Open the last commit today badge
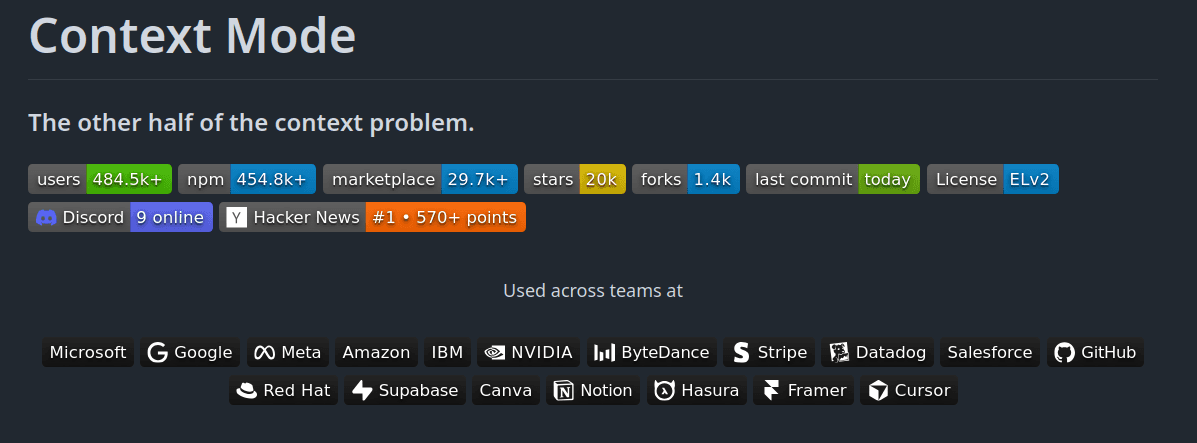Viewport: 1197px width, 443px height. 833,179
